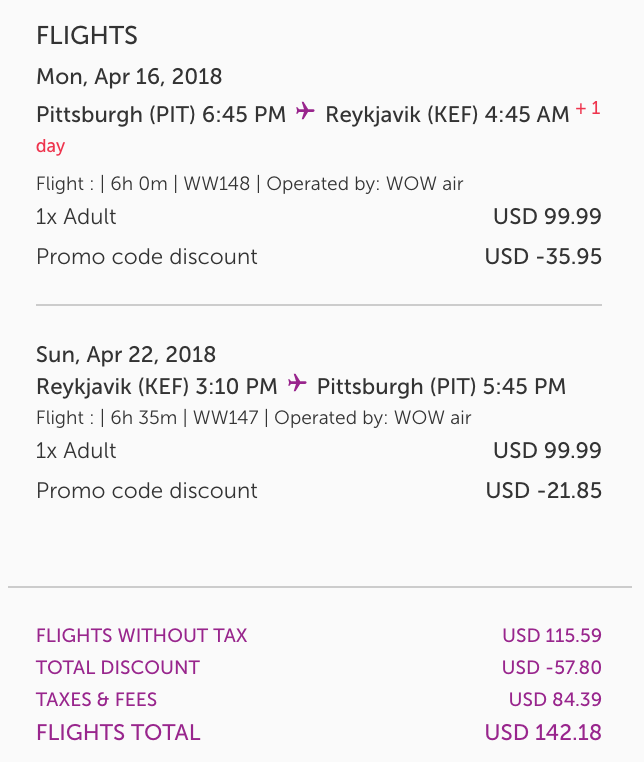The width and height of the screenshot is (644, 762).
Task: Click the WW147 flight details line
Action: pos(254,418)
